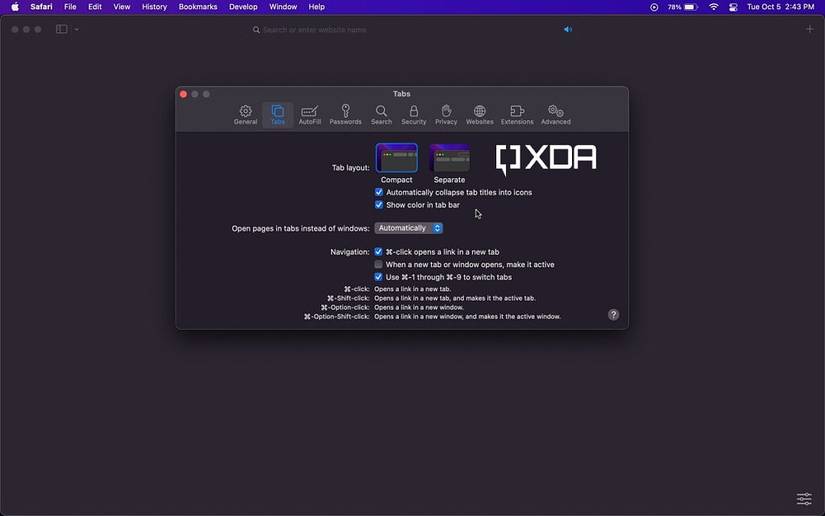
Task: Toggle Automatically collapse tab titles into icons
Action: [379, 192]
